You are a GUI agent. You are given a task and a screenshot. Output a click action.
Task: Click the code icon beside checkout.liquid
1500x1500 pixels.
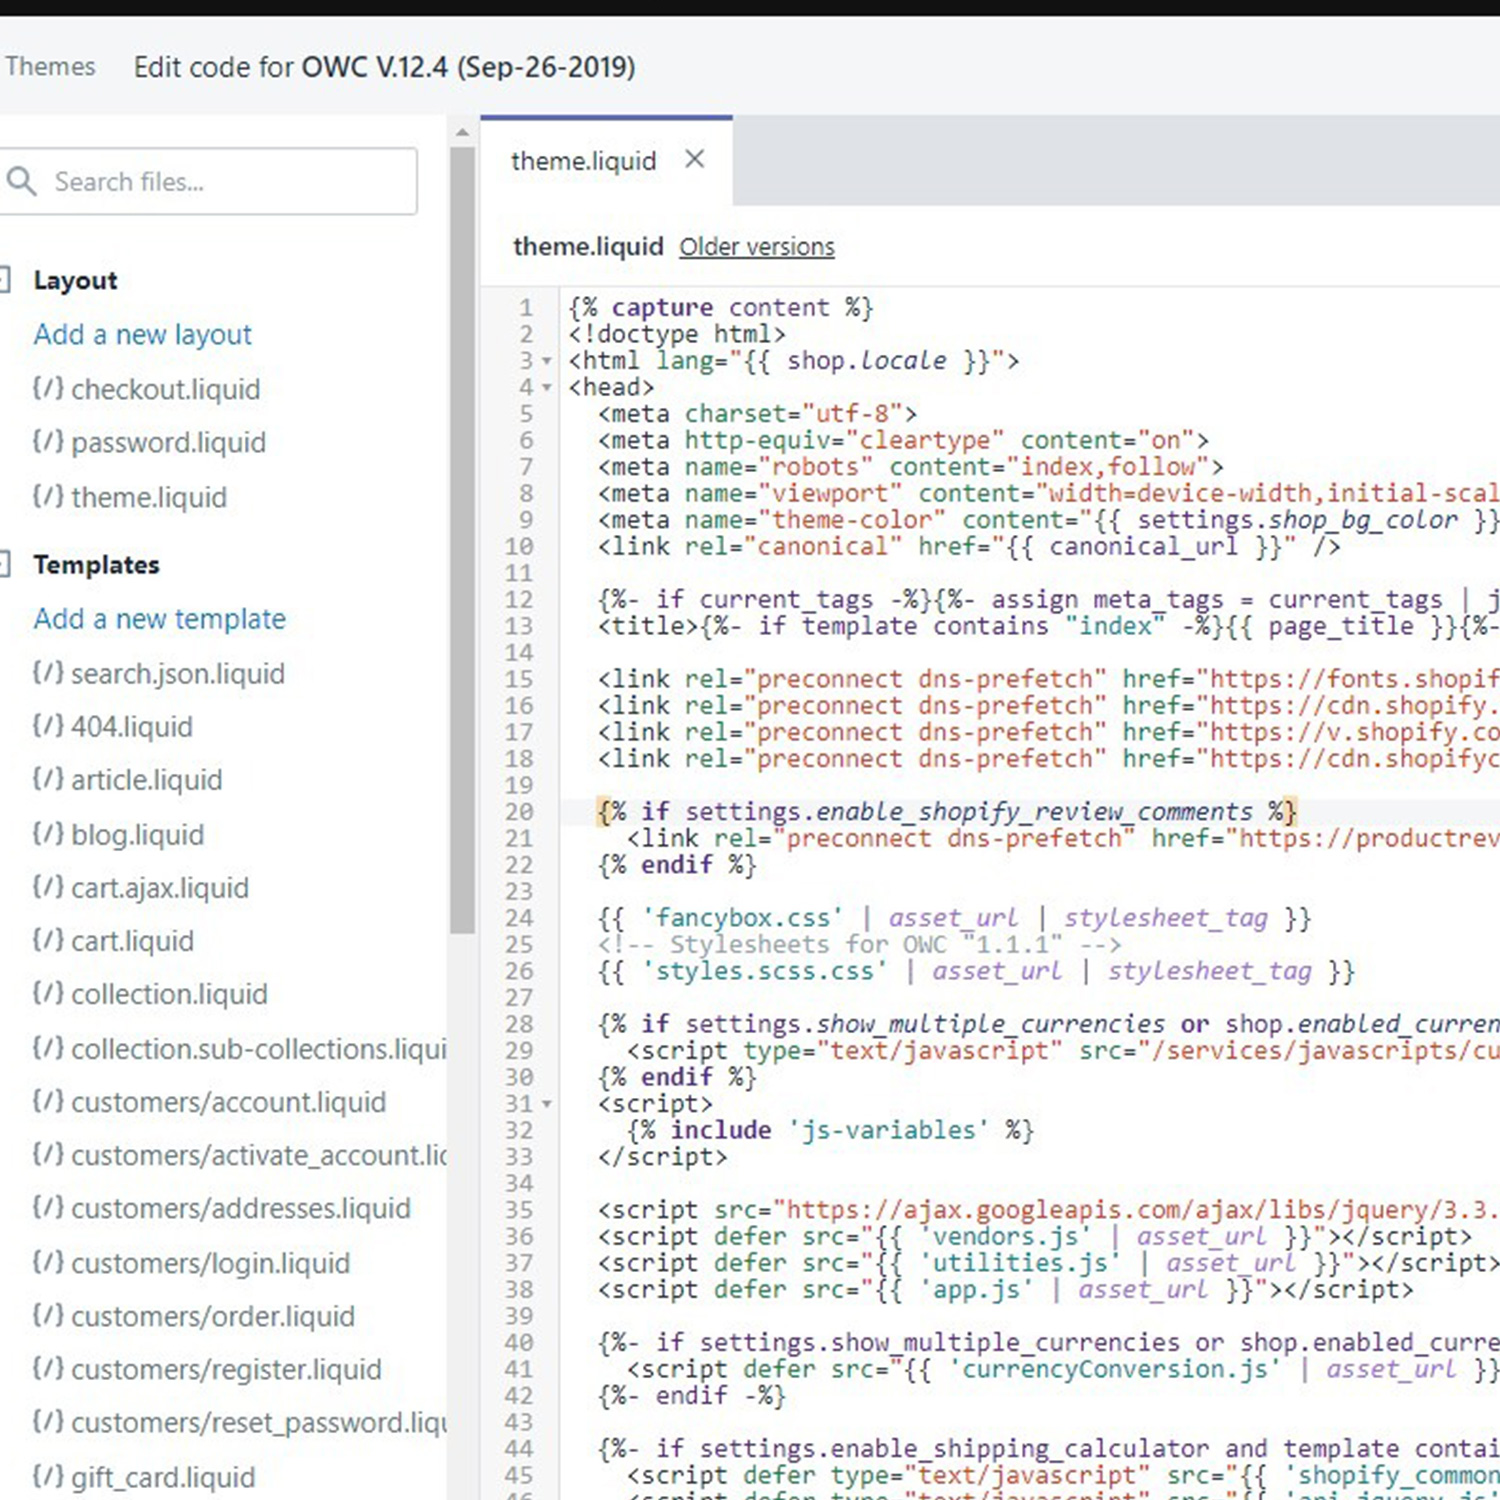click(x=48, y=387)
